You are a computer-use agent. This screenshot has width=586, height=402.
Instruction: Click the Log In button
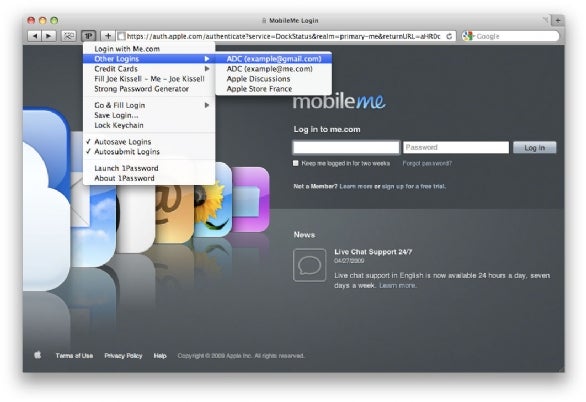pyautogui.click(x=534, y=148)
